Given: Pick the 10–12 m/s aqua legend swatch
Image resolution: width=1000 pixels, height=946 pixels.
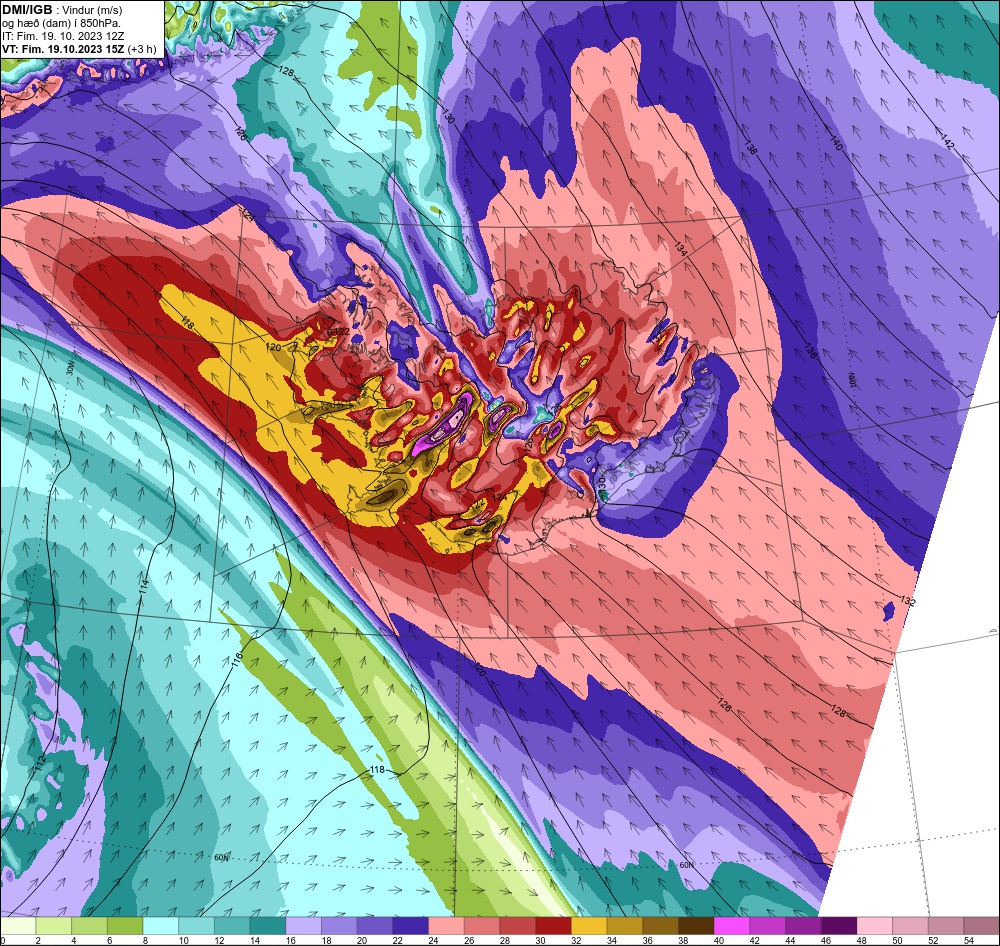Looking at the screenshot, I should click(196, 926).
